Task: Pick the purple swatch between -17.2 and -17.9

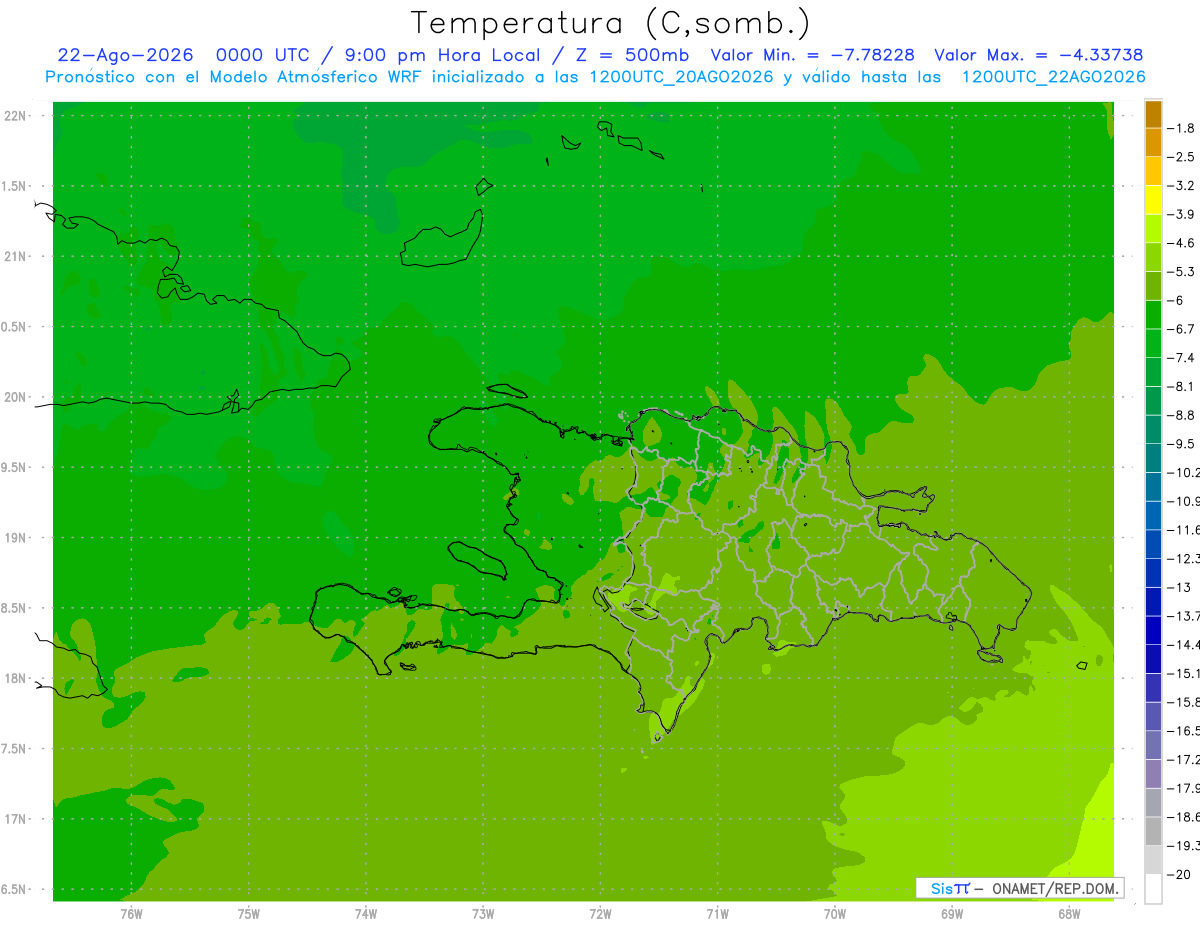Action: 1153,775
